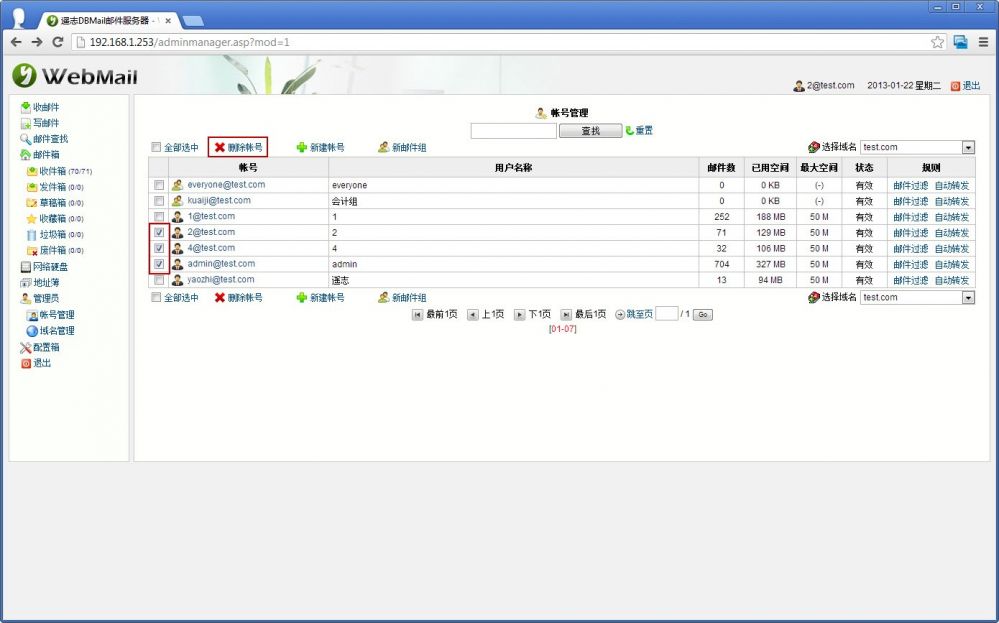999x623 pixels.
Task: Click the 查找 search button
Action: (x=591, y=131)
